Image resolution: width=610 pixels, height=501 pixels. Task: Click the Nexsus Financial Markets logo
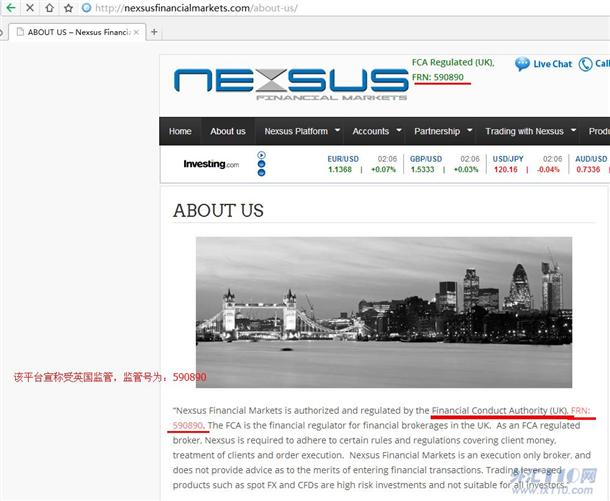coord(291,84)
